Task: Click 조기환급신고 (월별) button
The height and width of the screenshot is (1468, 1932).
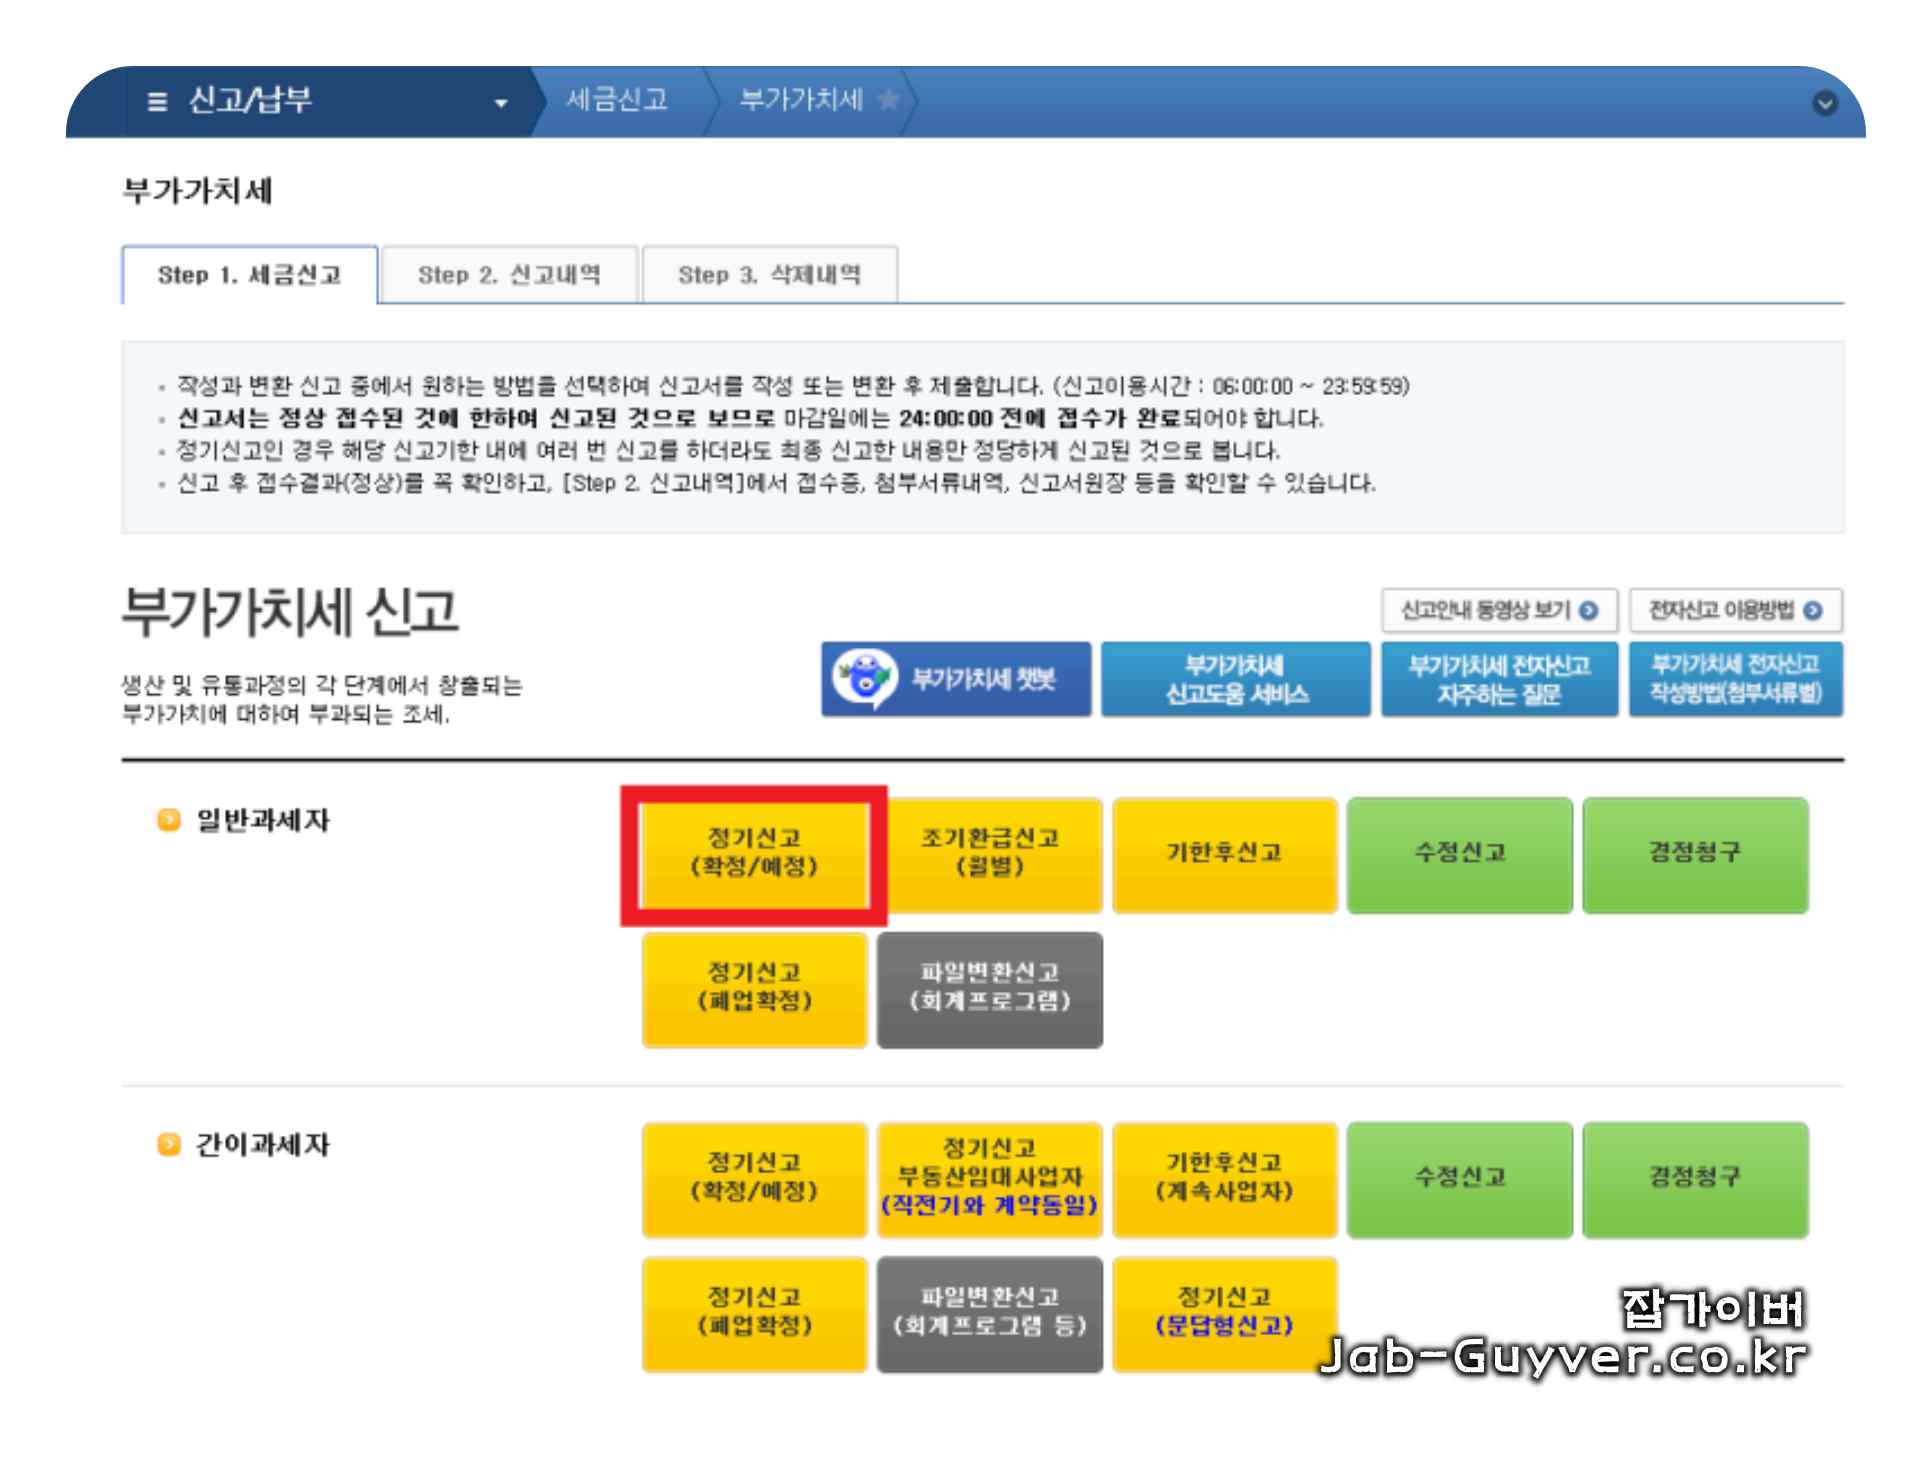Action: click(989, 853)
